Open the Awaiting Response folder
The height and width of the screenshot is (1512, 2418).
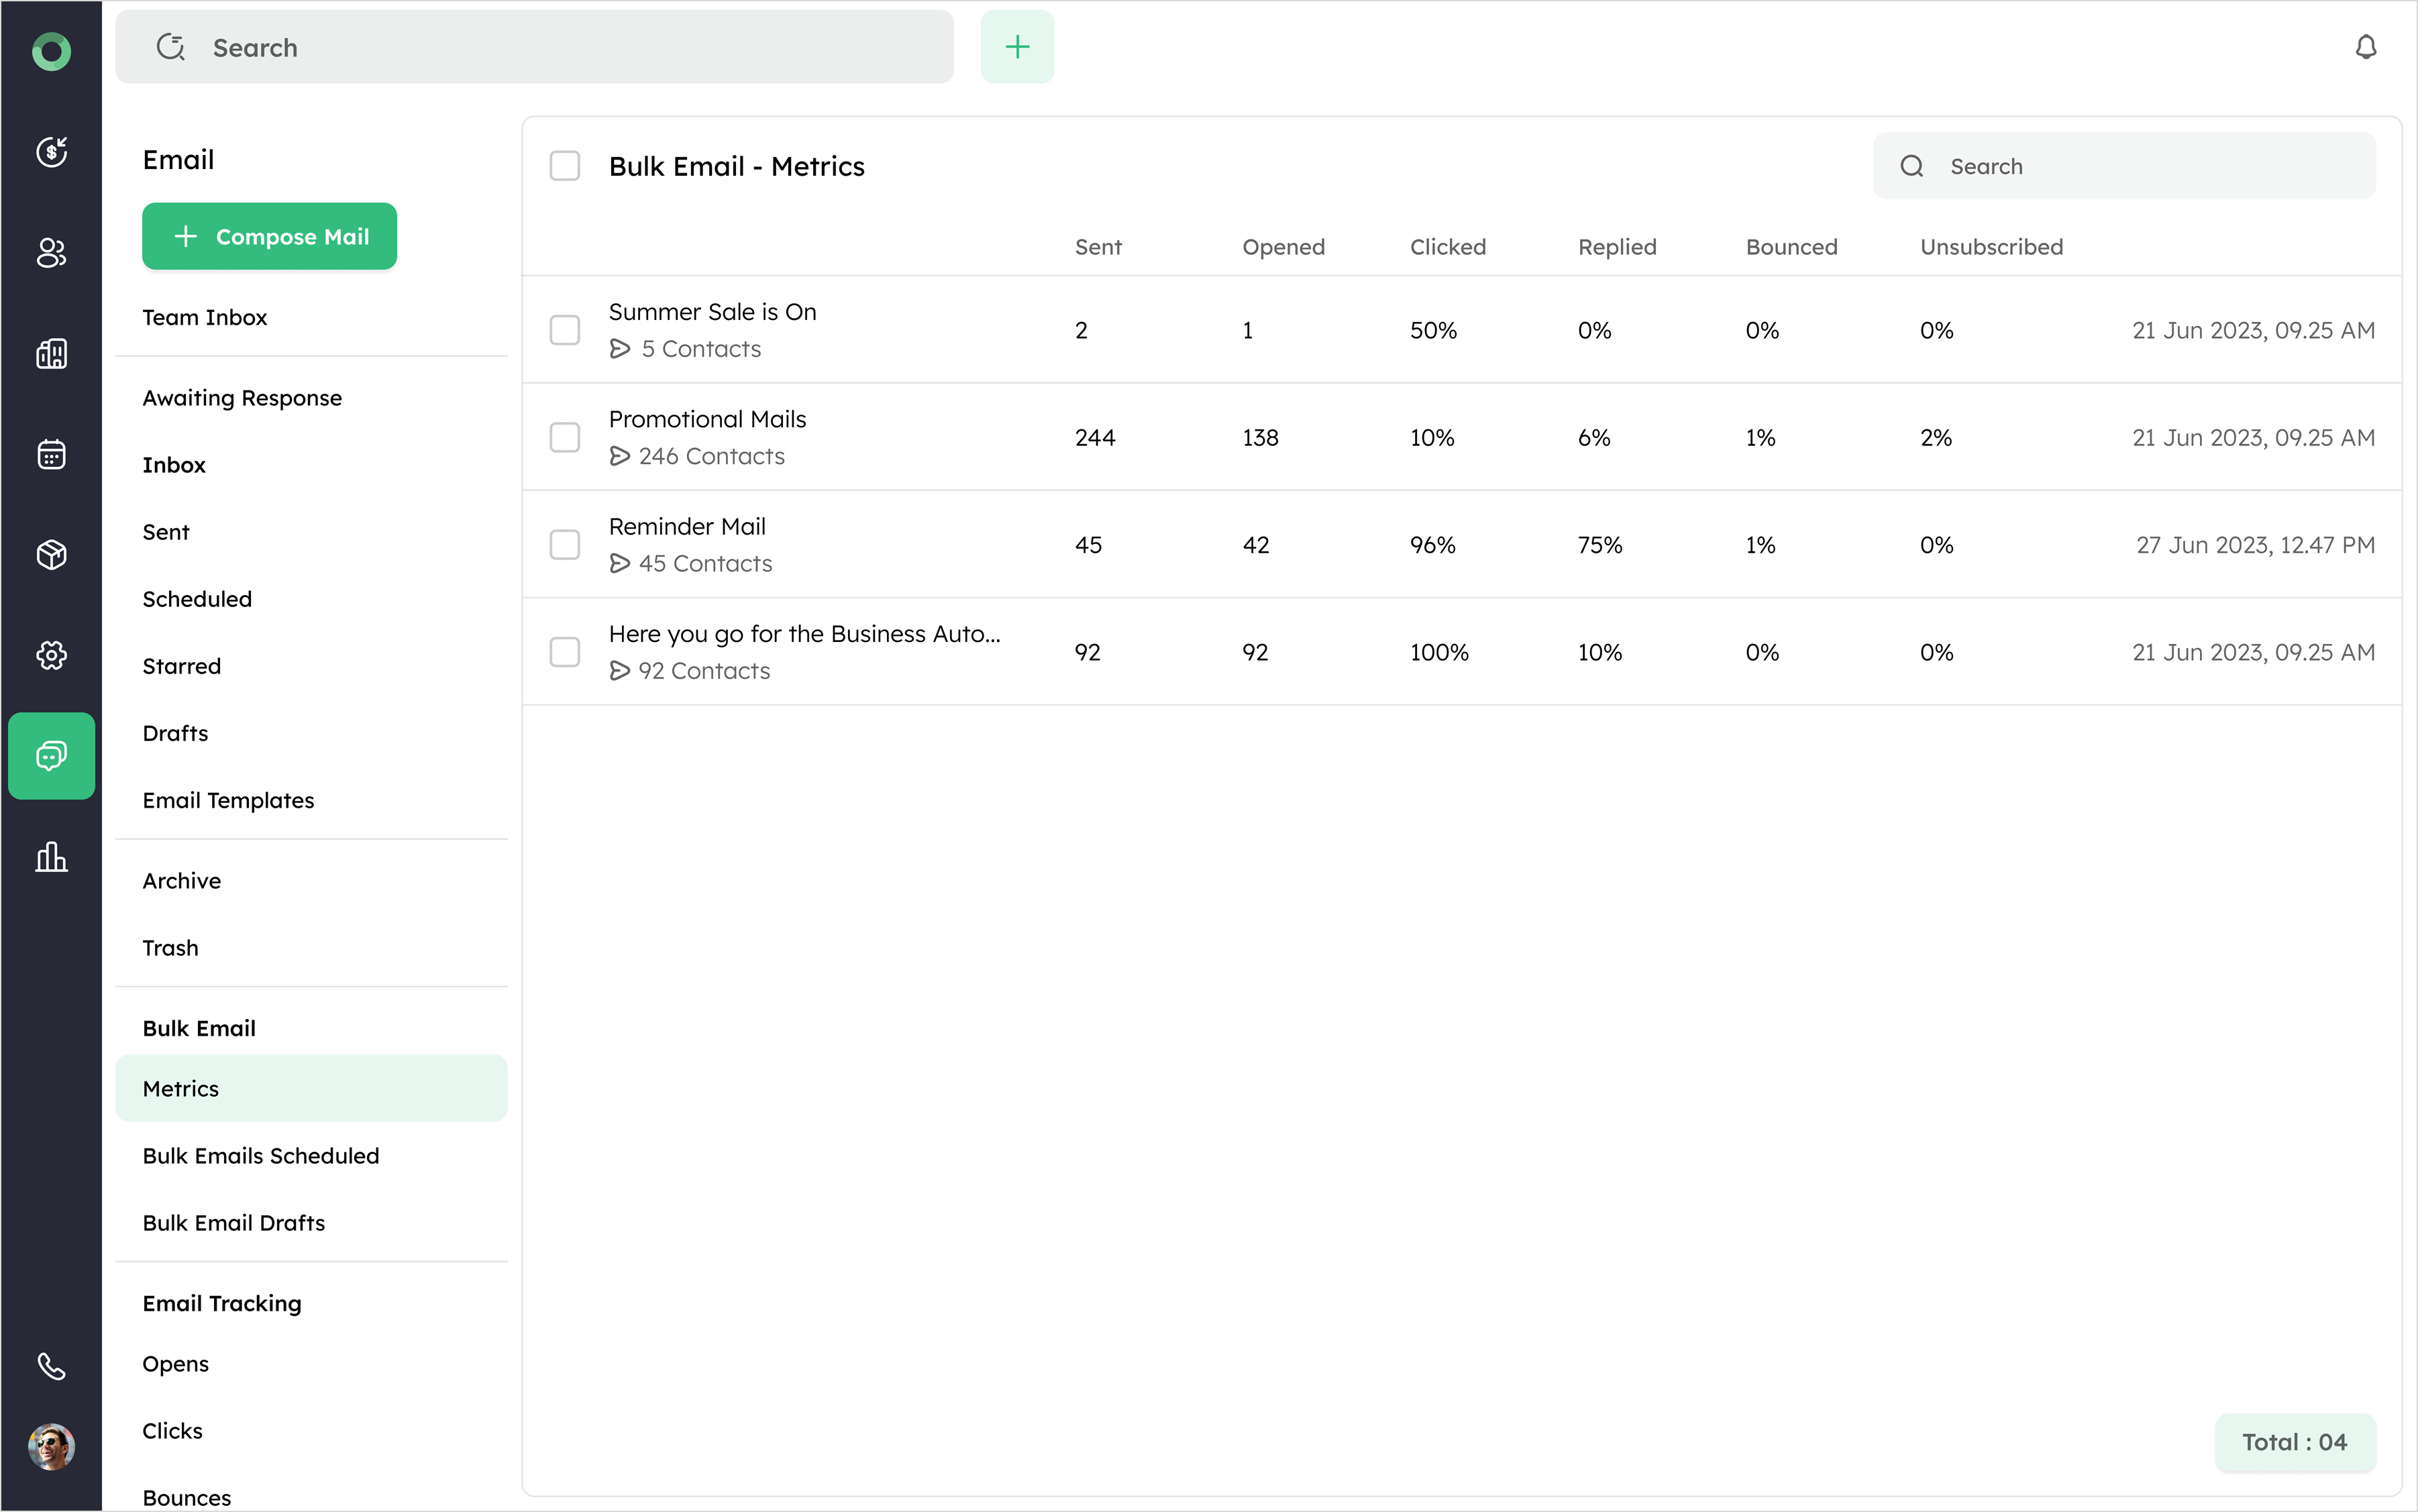(x=242, y=398)
